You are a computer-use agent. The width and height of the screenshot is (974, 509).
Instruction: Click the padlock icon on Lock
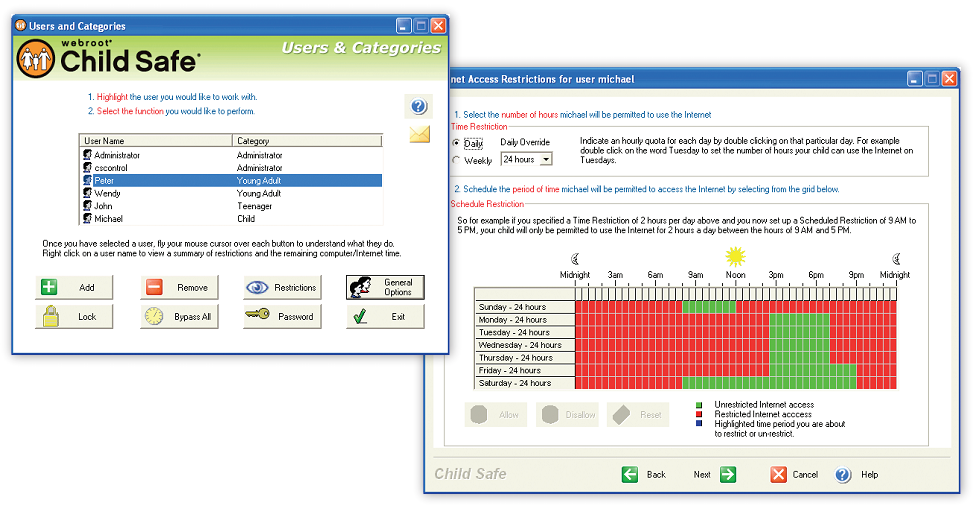(50, 316)
